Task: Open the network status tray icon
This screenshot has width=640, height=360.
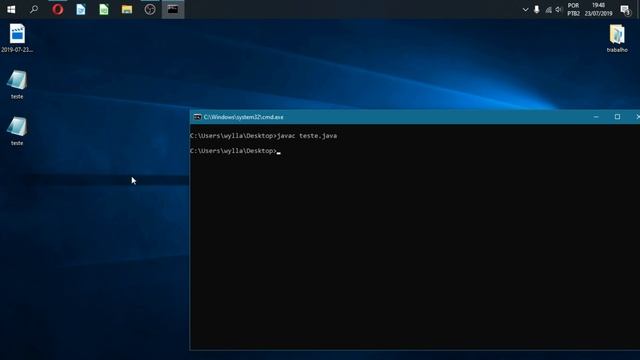Action: click(x=548, y=9)
